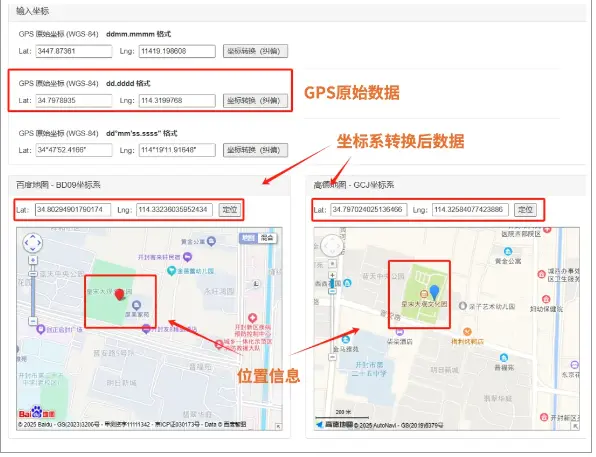Focus the Baidu BD09 Lat field

tap(73, 209)
